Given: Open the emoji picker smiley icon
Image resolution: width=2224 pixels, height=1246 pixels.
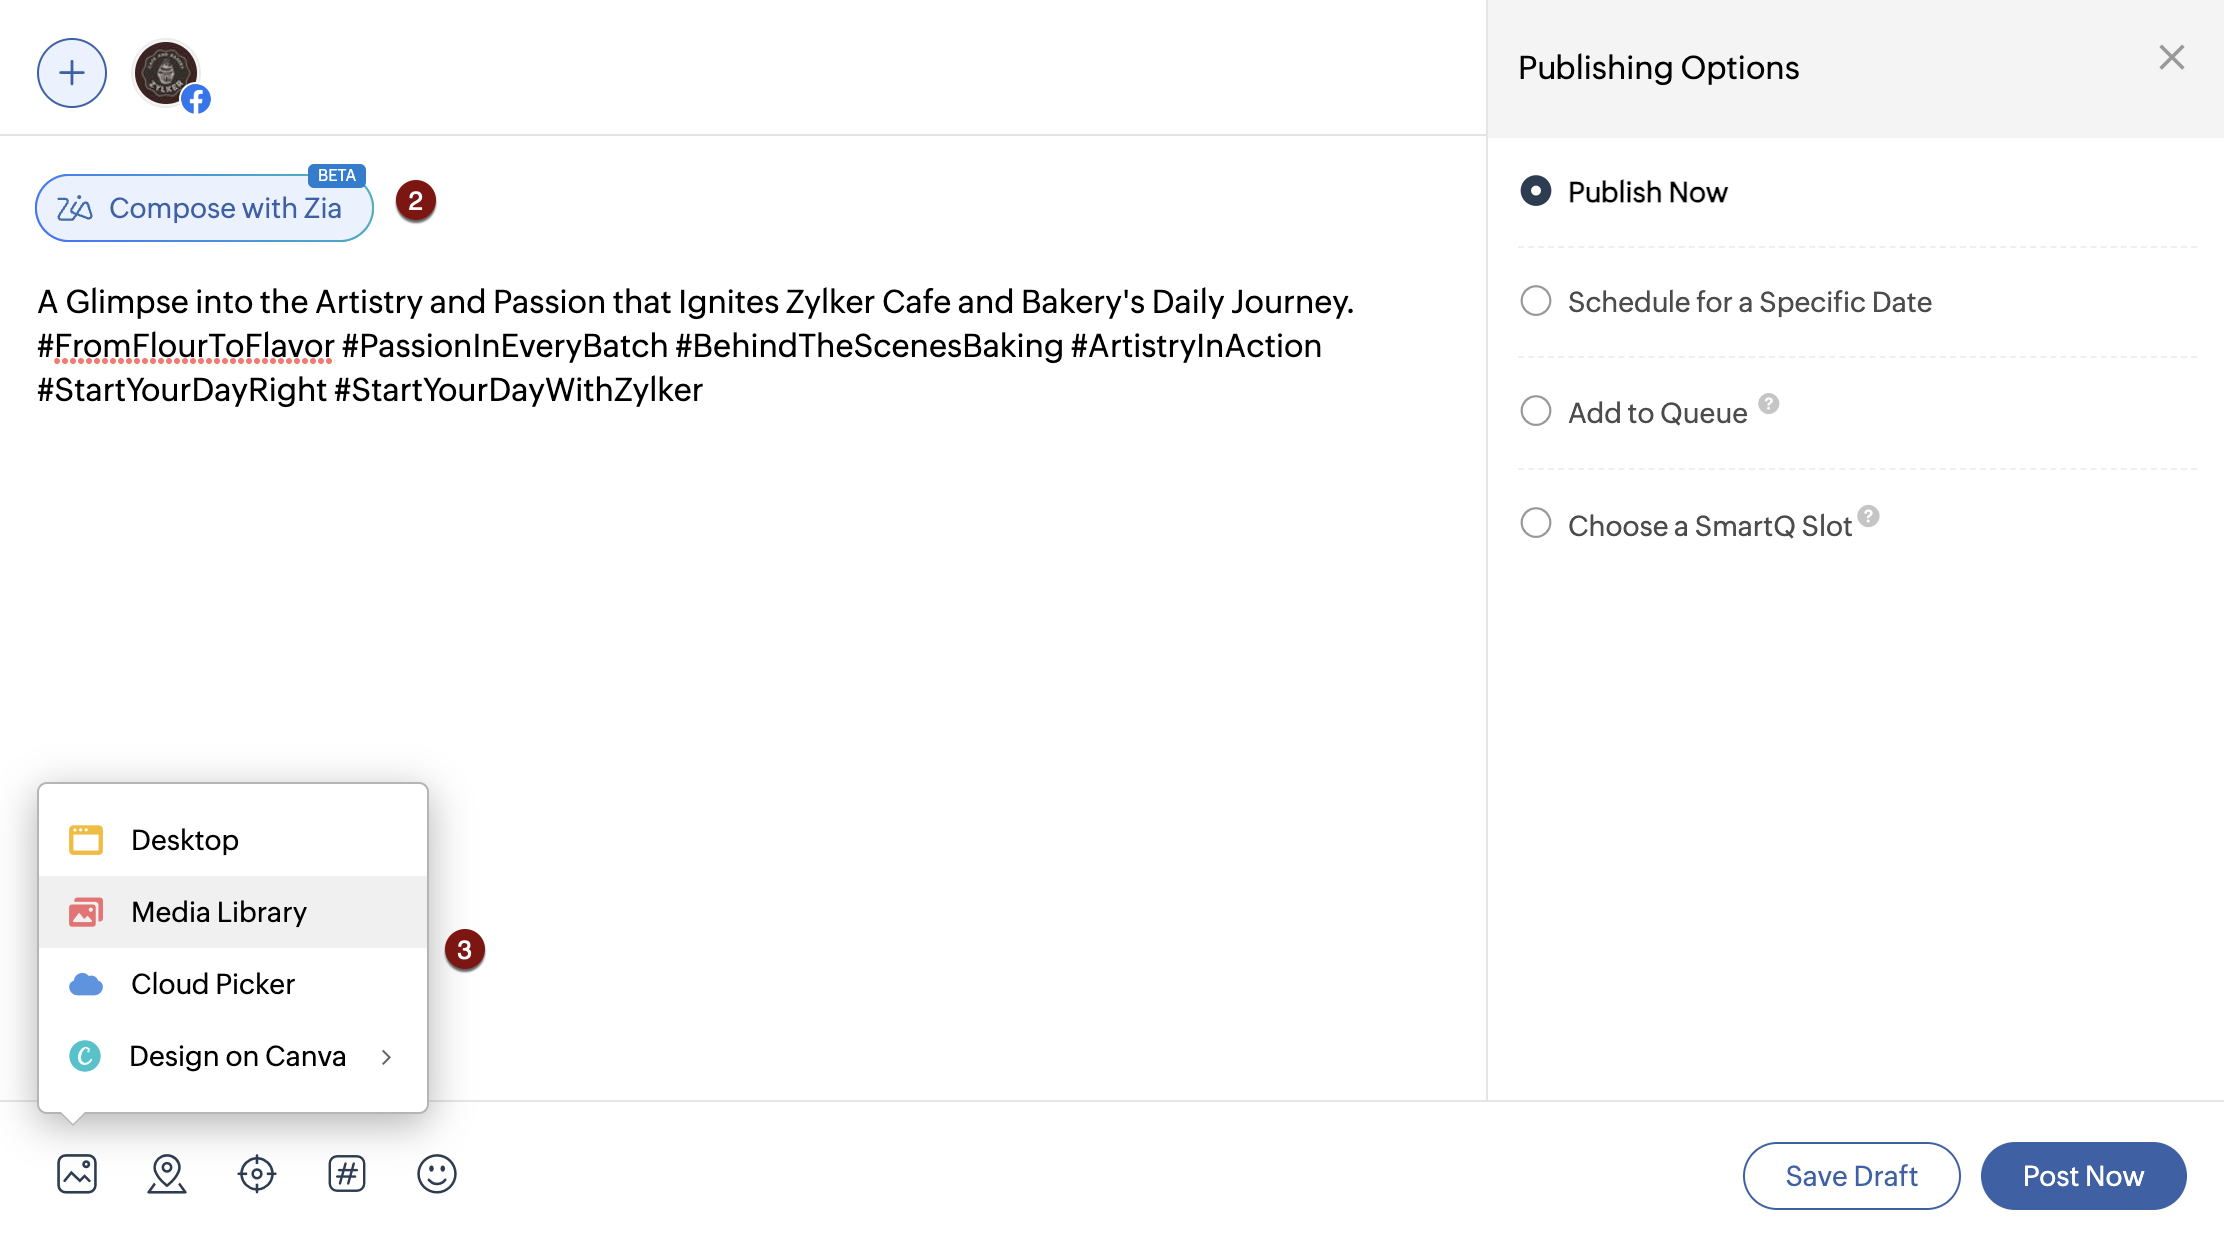Looking at the screenshot, I should [x=437, y=1174].
